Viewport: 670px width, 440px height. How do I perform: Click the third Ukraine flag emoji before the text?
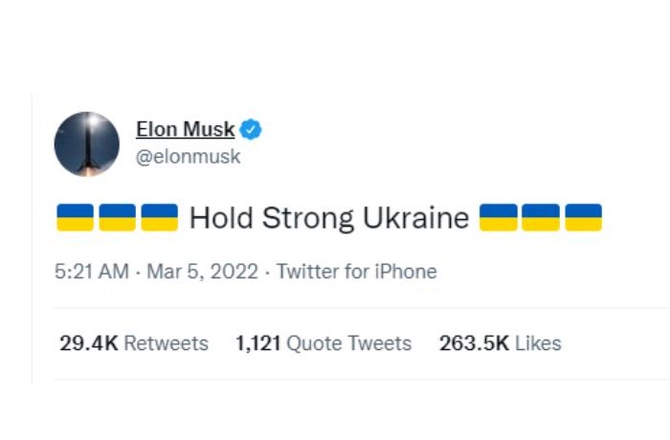[x=160, y=217]
